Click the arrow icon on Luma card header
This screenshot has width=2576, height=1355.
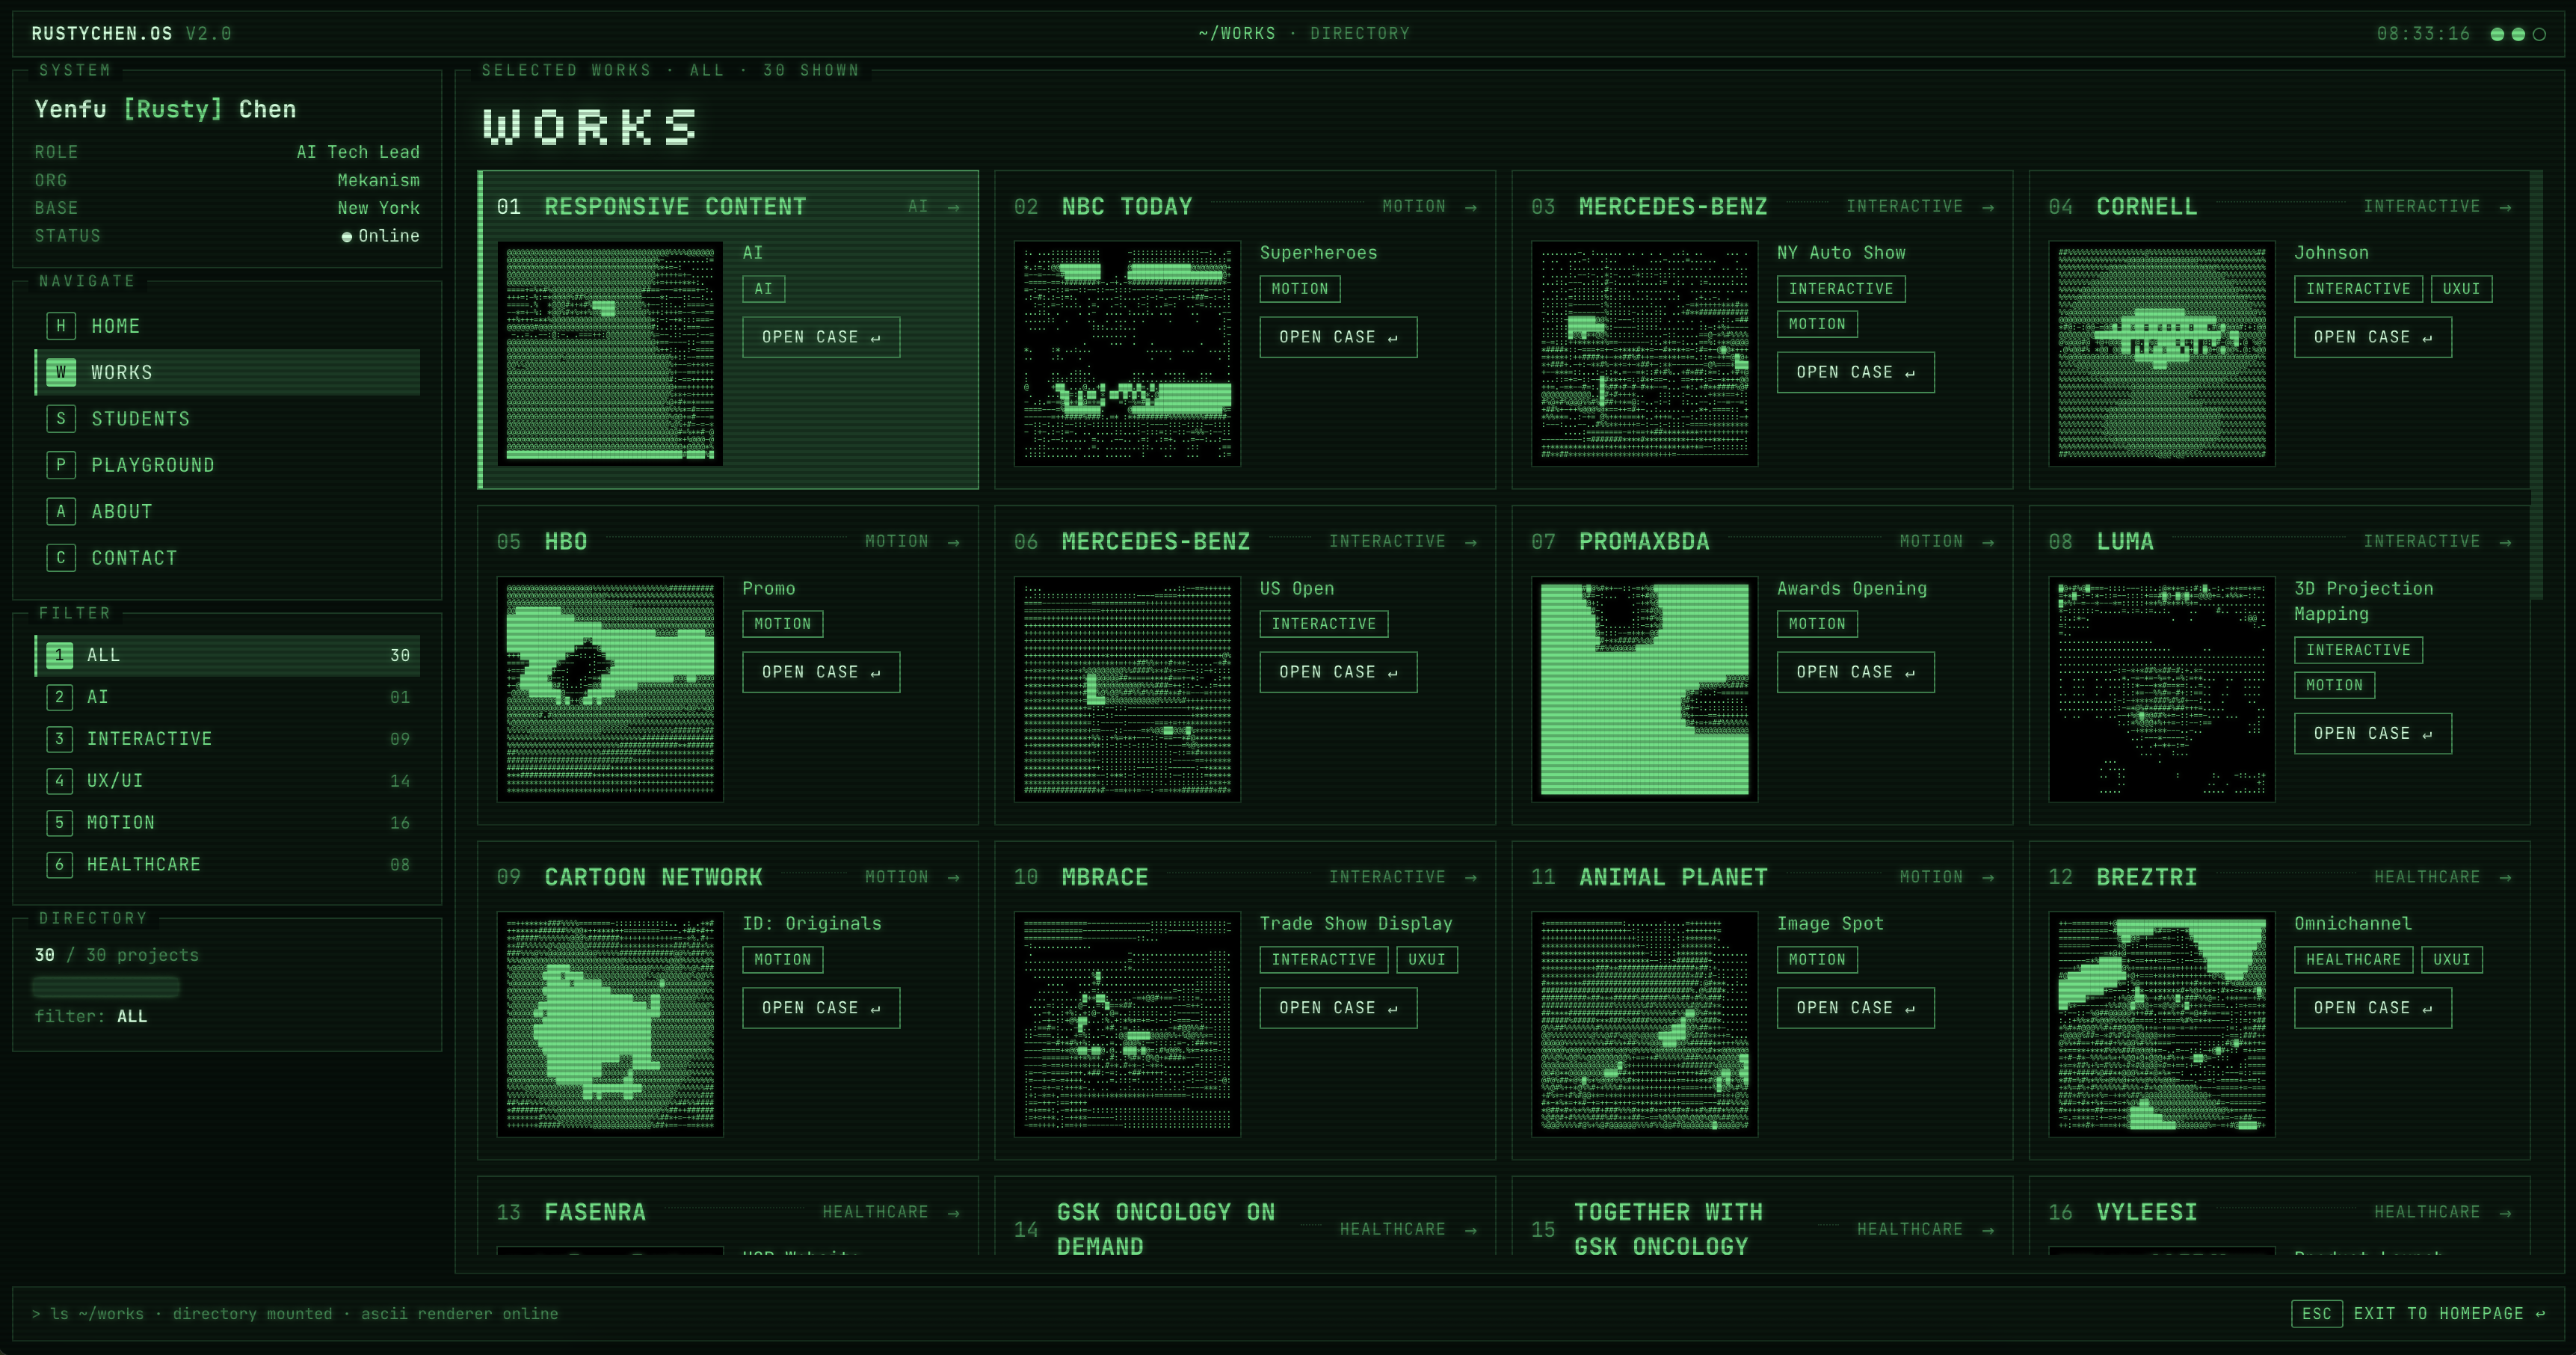(x=2505, y=542)
